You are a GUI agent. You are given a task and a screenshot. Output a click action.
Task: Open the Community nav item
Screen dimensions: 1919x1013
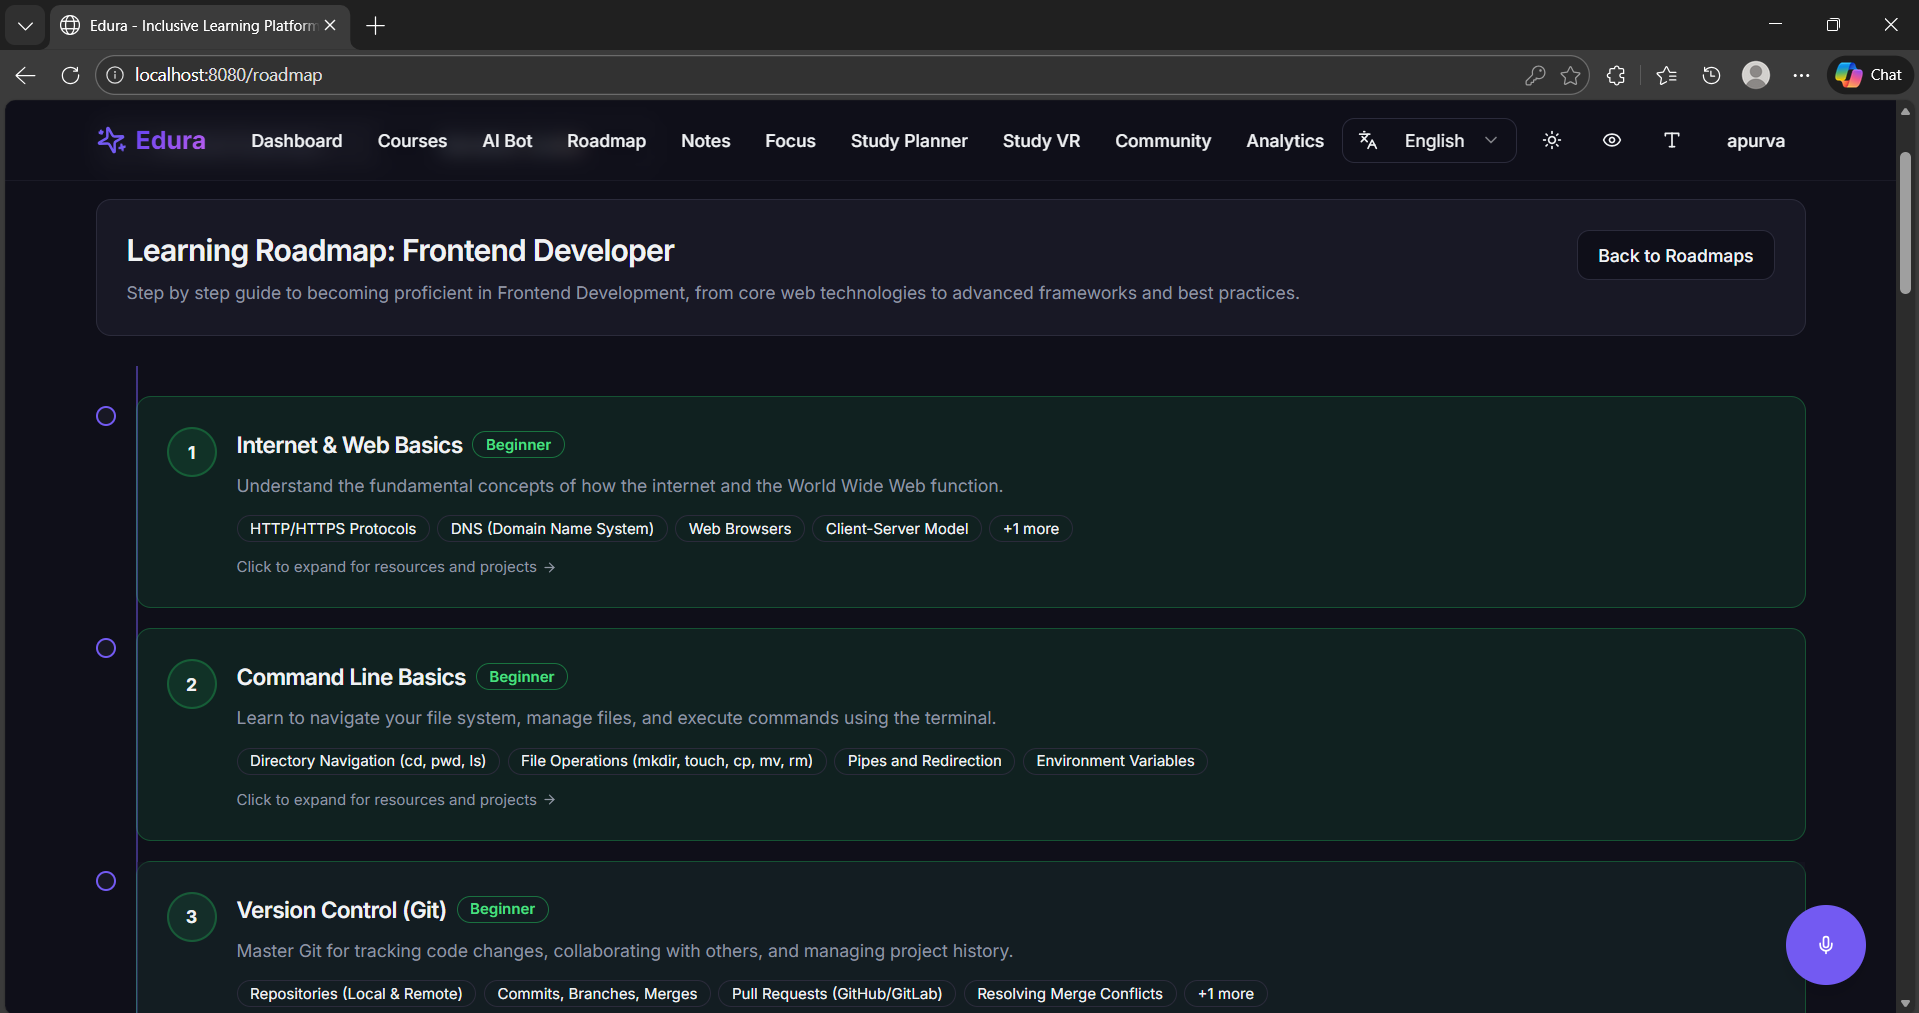pos(1163,141)
